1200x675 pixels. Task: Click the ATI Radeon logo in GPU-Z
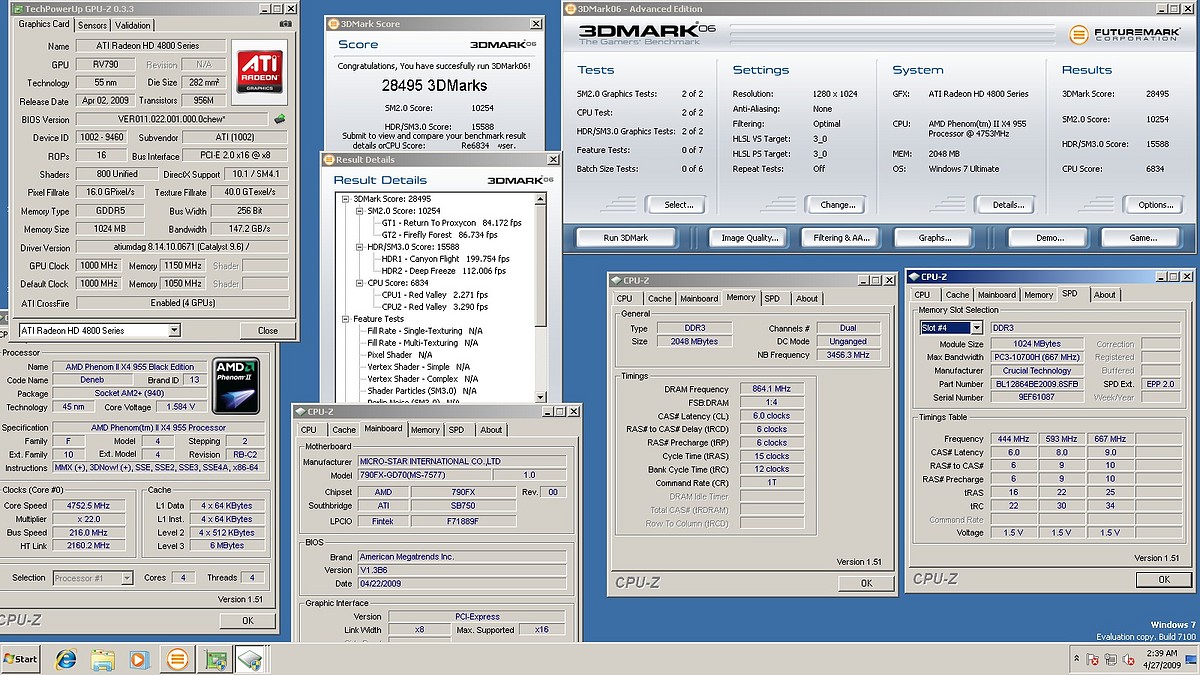tap(258, 70)
